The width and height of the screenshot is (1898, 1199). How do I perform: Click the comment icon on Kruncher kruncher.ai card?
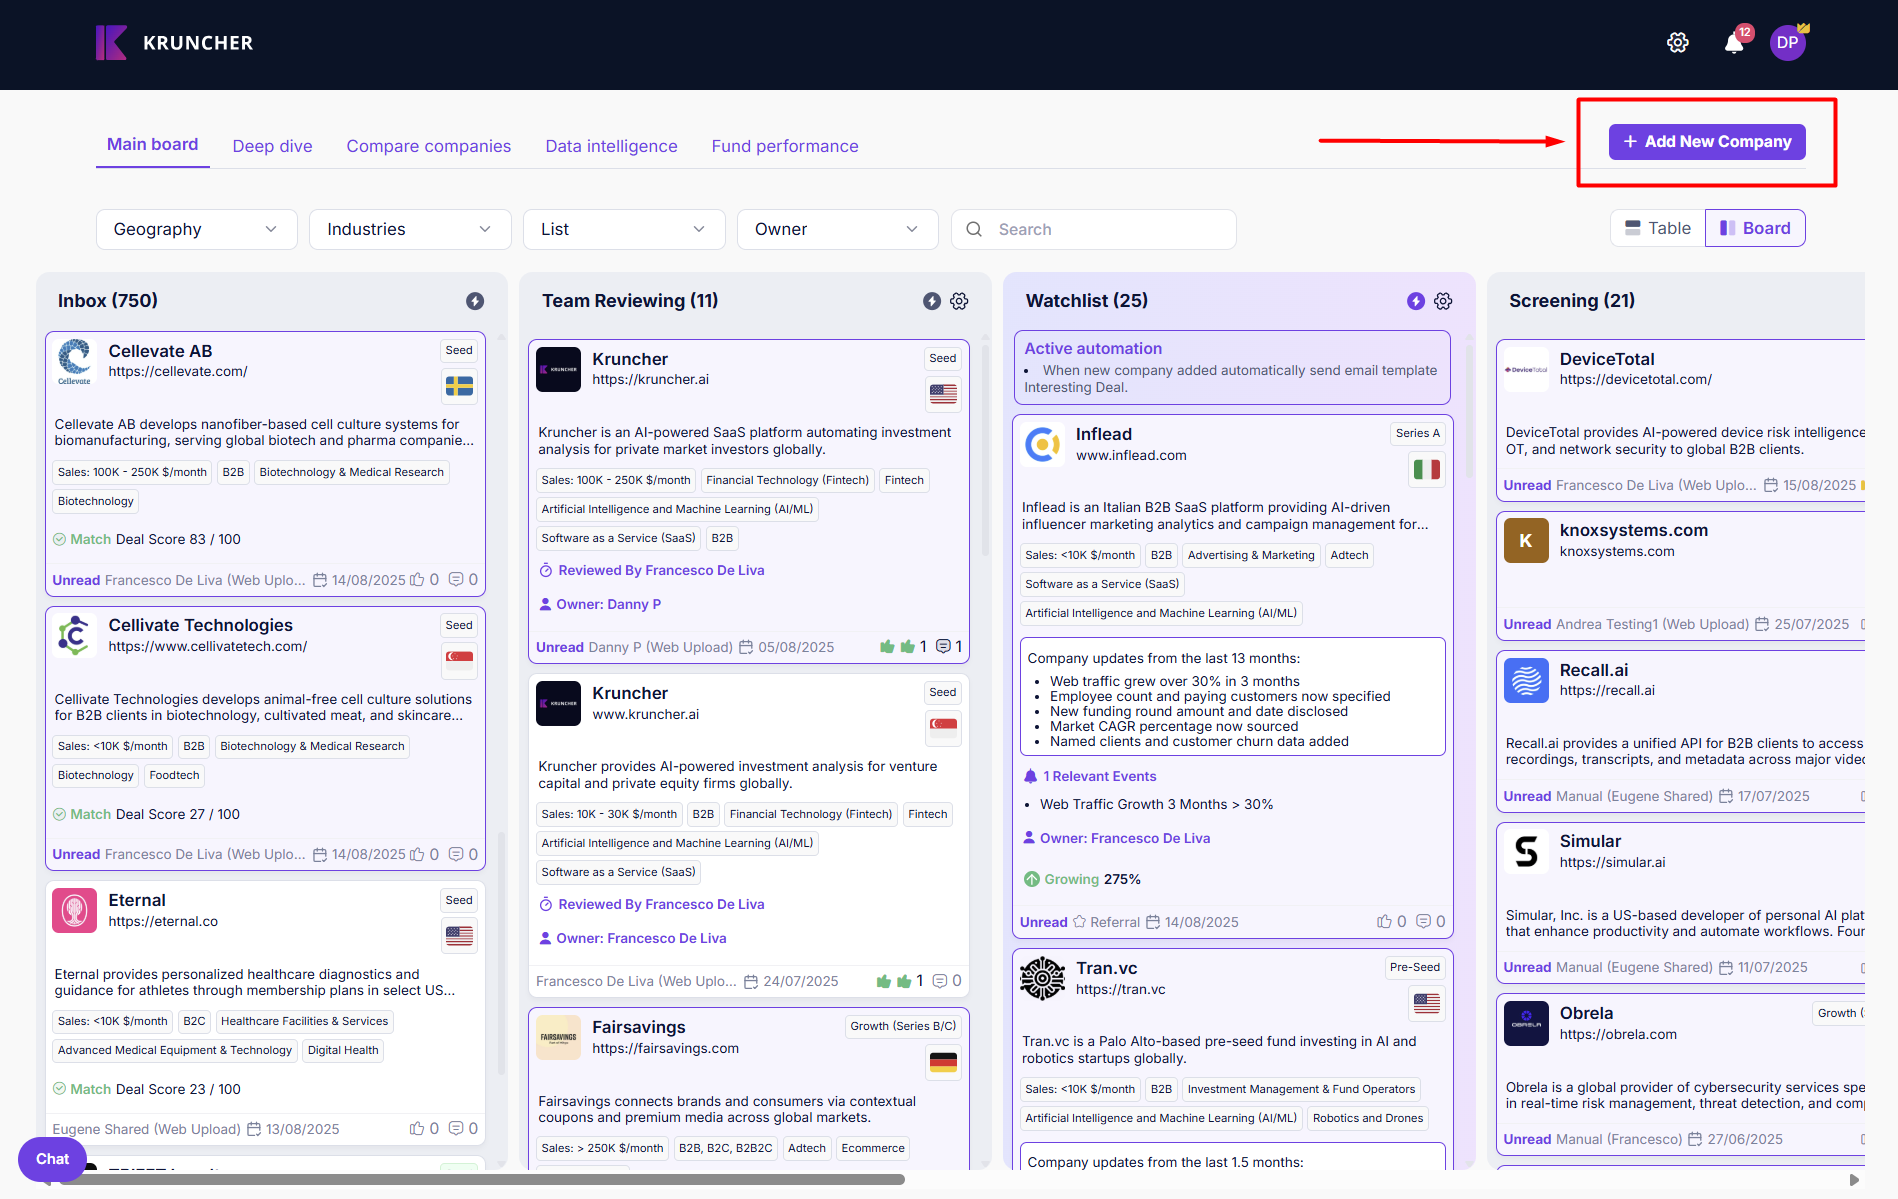pyautogui.click(x=943, y=647)
